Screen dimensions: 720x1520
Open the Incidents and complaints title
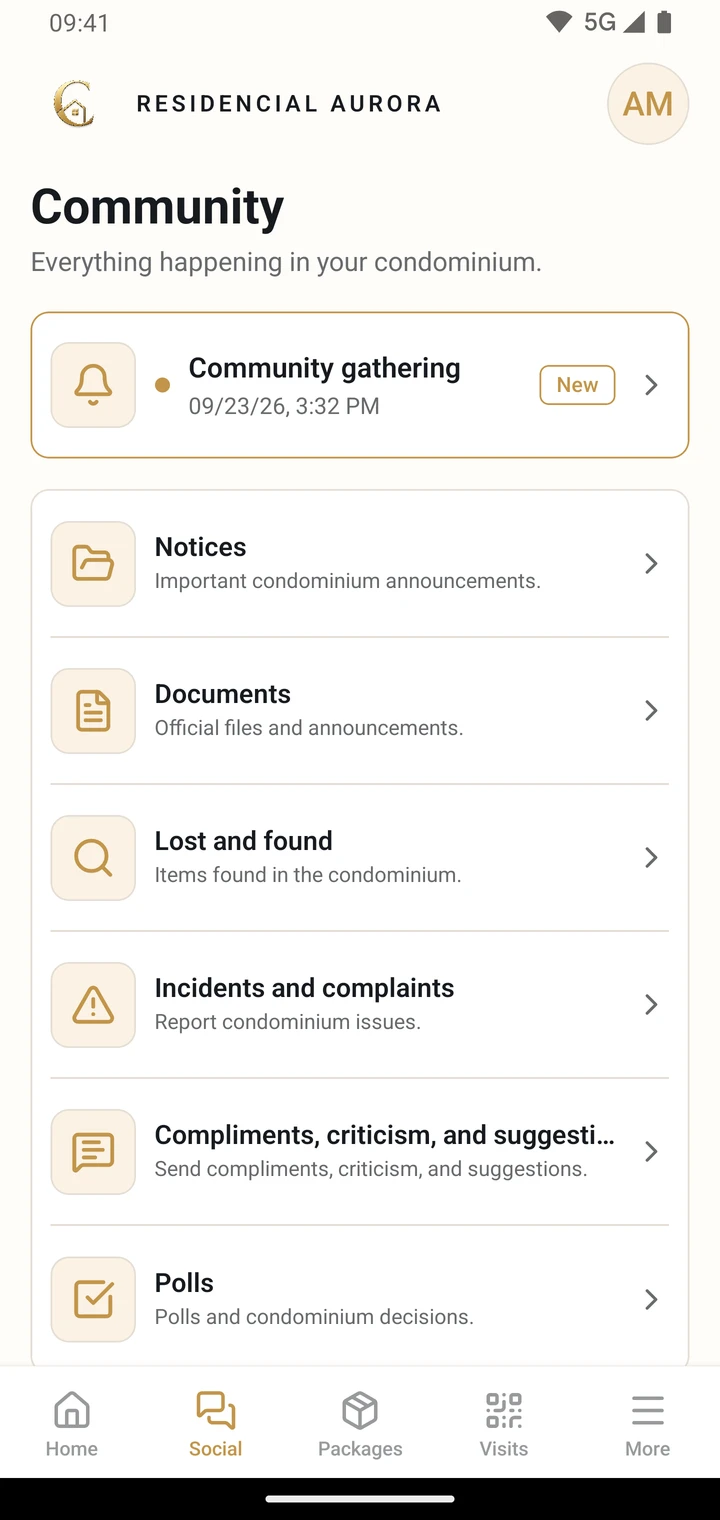pos(304,988)
